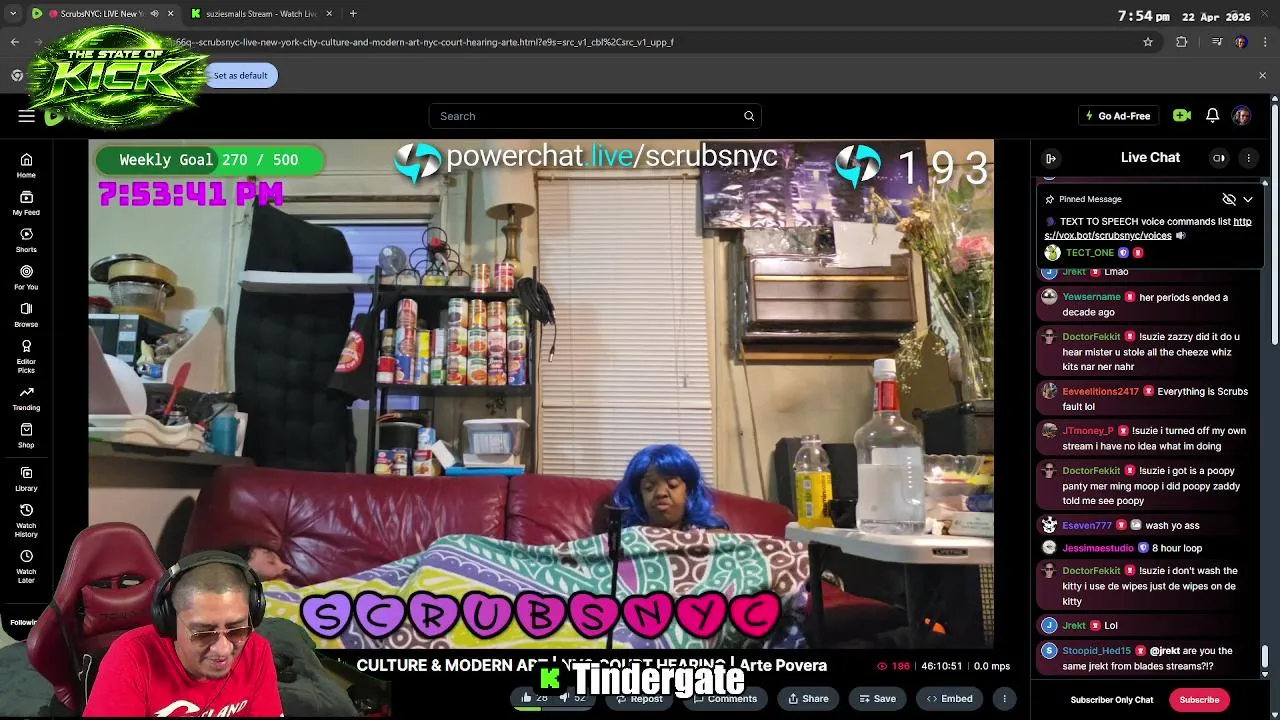Click the address bar URL
Screen dimensions: 1280x720
click(425, 42)
